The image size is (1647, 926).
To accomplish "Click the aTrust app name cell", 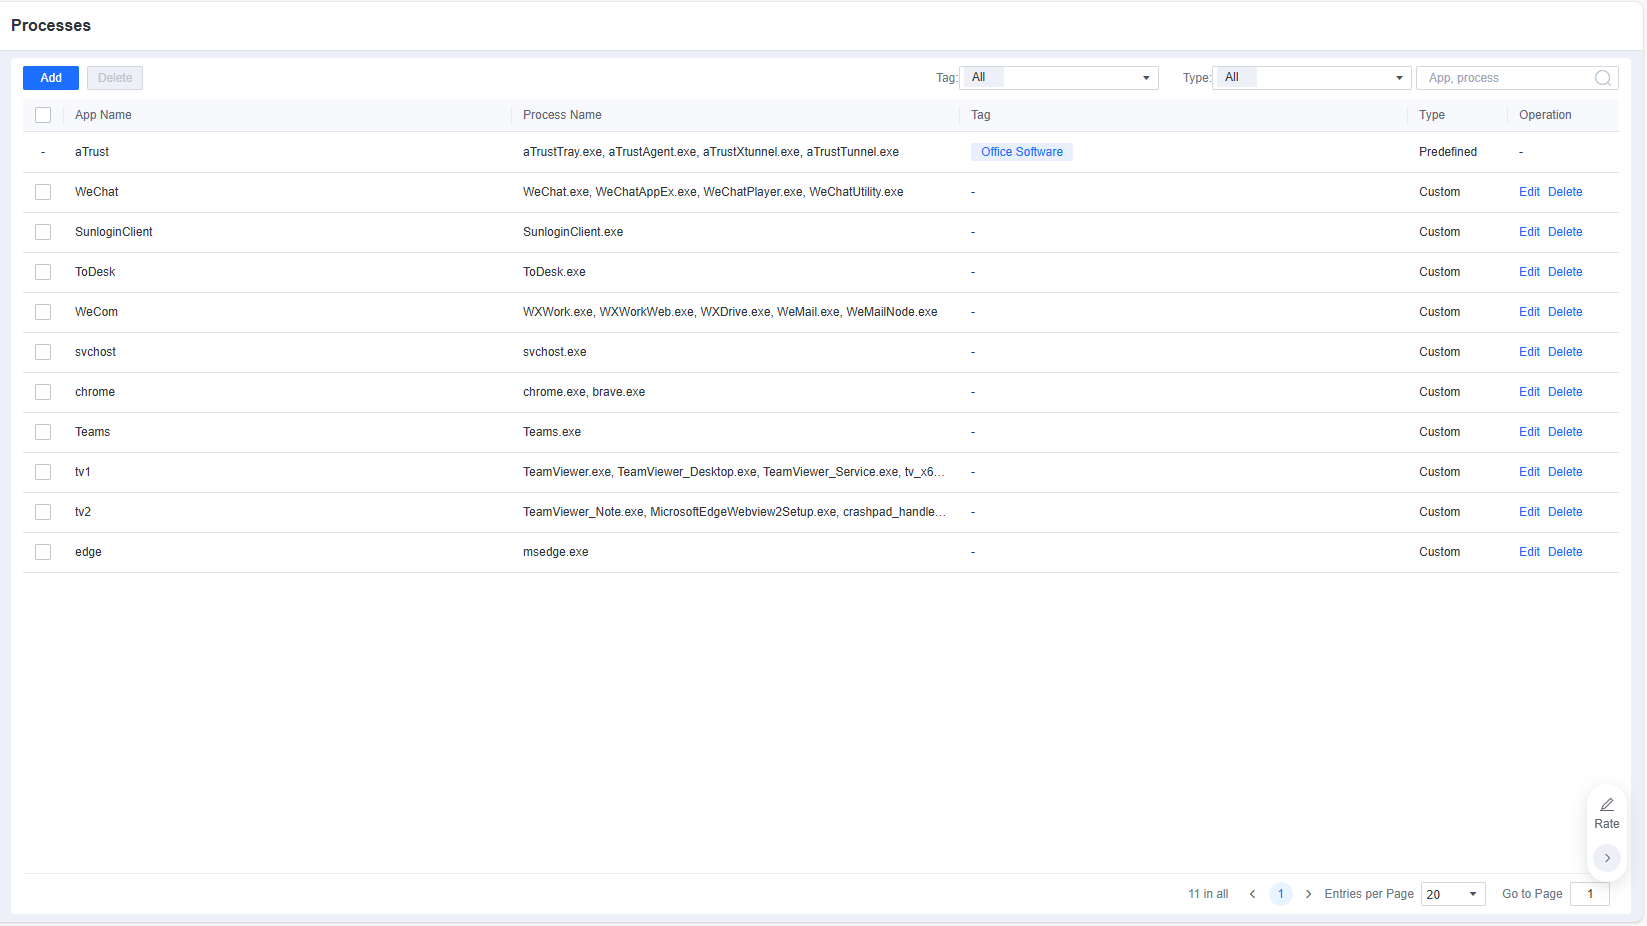I will coord(92,152).
